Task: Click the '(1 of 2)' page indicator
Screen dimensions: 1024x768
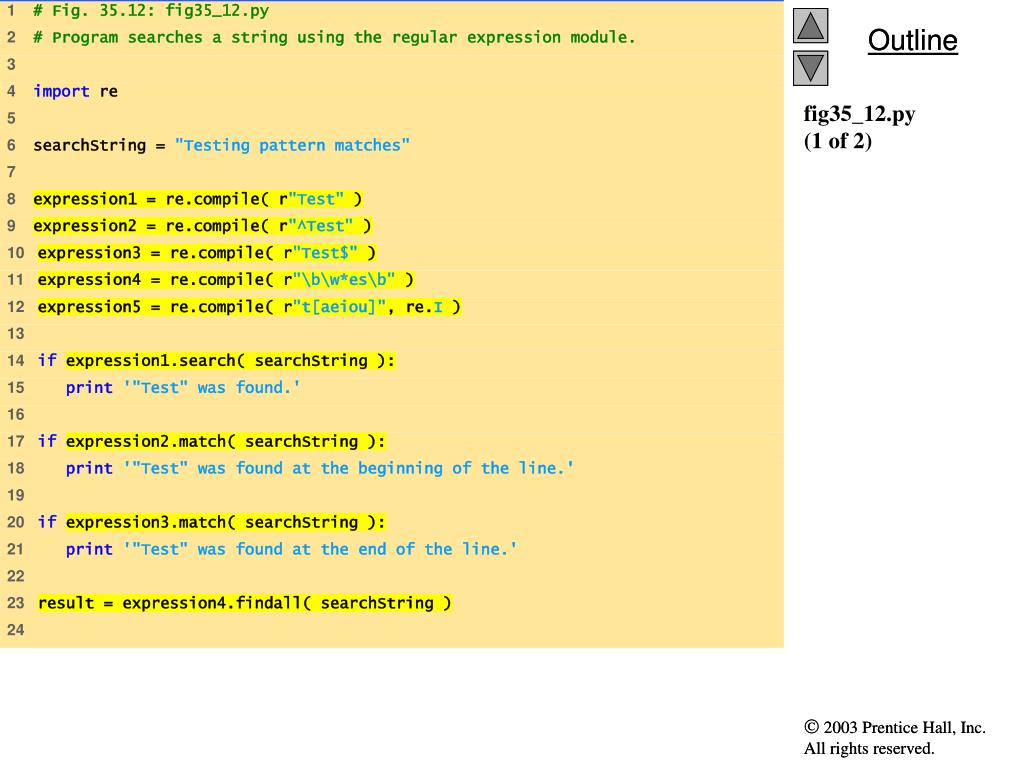Action: (838, 141)
